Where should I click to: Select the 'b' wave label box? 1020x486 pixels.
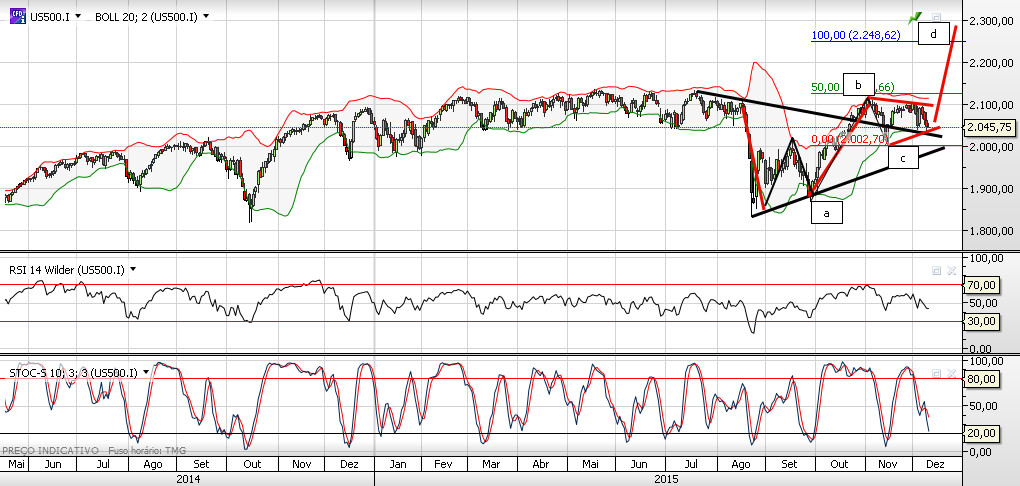(859, 85)
